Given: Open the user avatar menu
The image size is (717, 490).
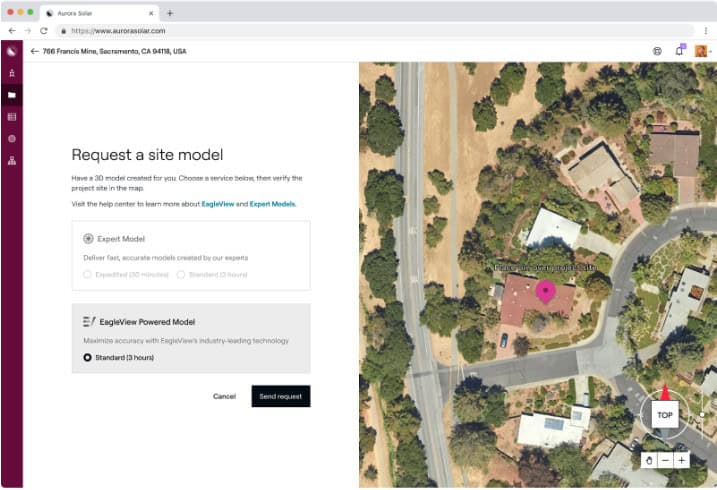Looking at the screenshot, I should (x=701, y=51).
